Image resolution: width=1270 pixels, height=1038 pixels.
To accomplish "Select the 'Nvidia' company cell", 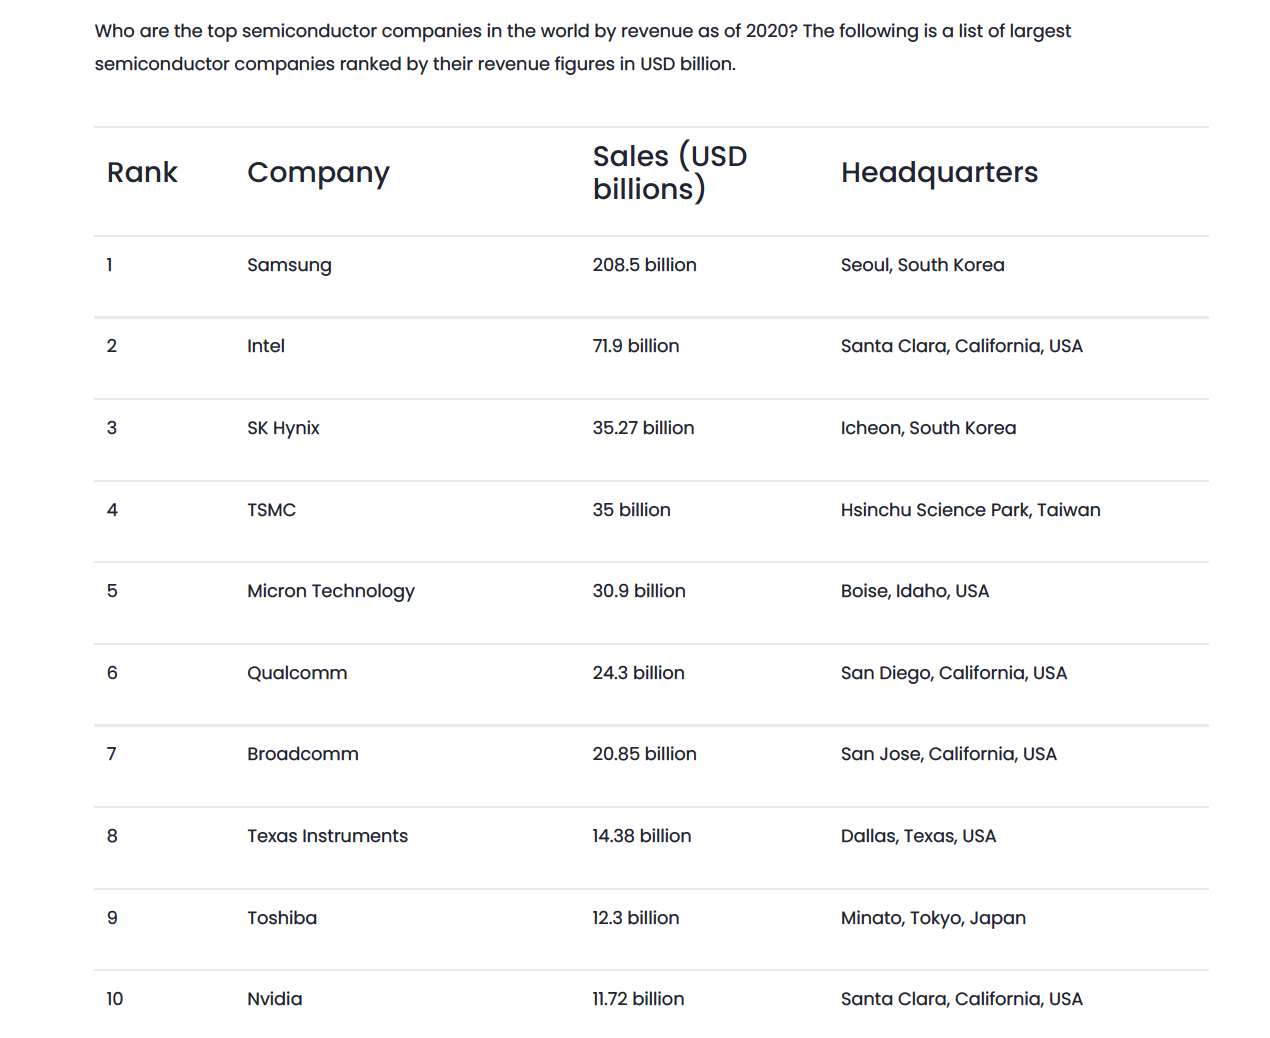I will [x=274, y=999].
